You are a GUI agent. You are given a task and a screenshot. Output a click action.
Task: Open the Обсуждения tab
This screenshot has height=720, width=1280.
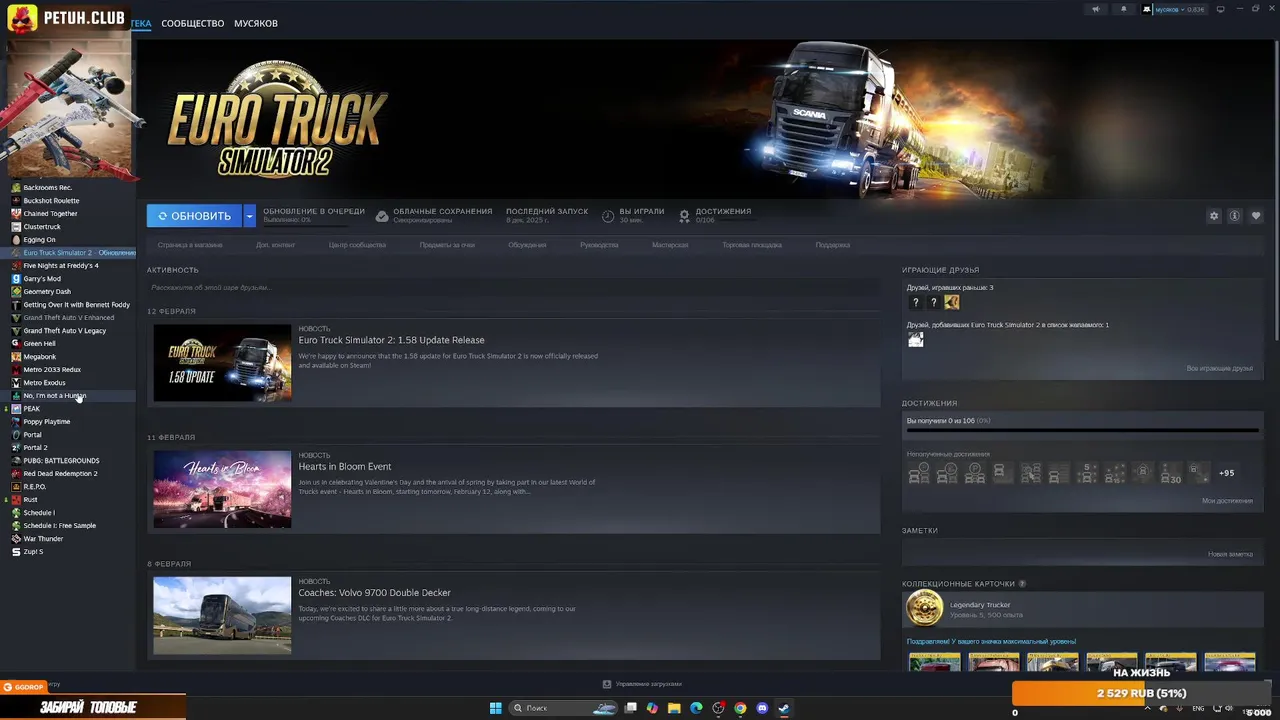pos(527,245)
